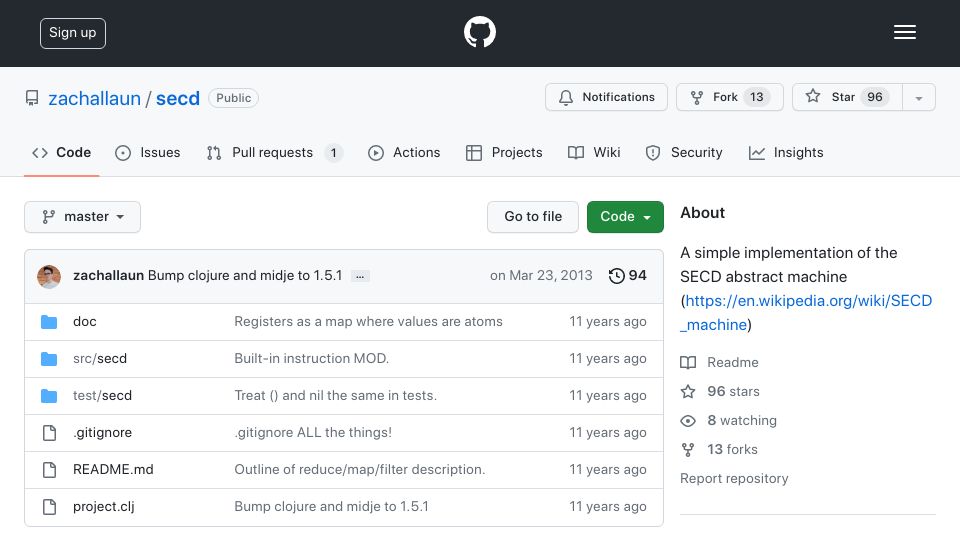
Task: Click the test/secd folder icon
Action: tap(49, 396)
